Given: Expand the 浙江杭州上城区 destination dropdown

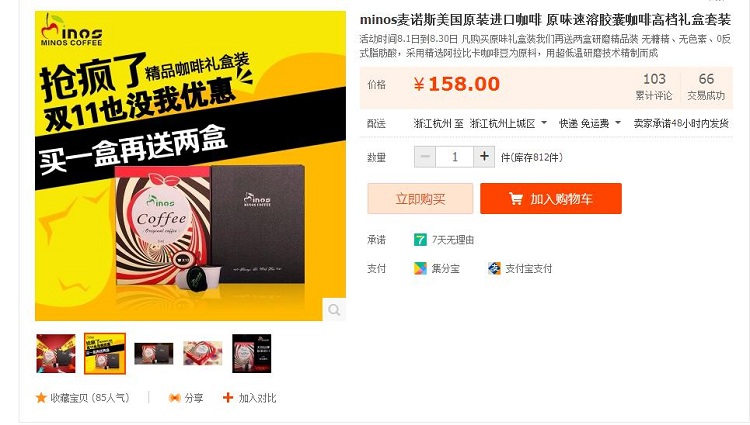Looking at the screenshot, I should [x=544, y=123].
